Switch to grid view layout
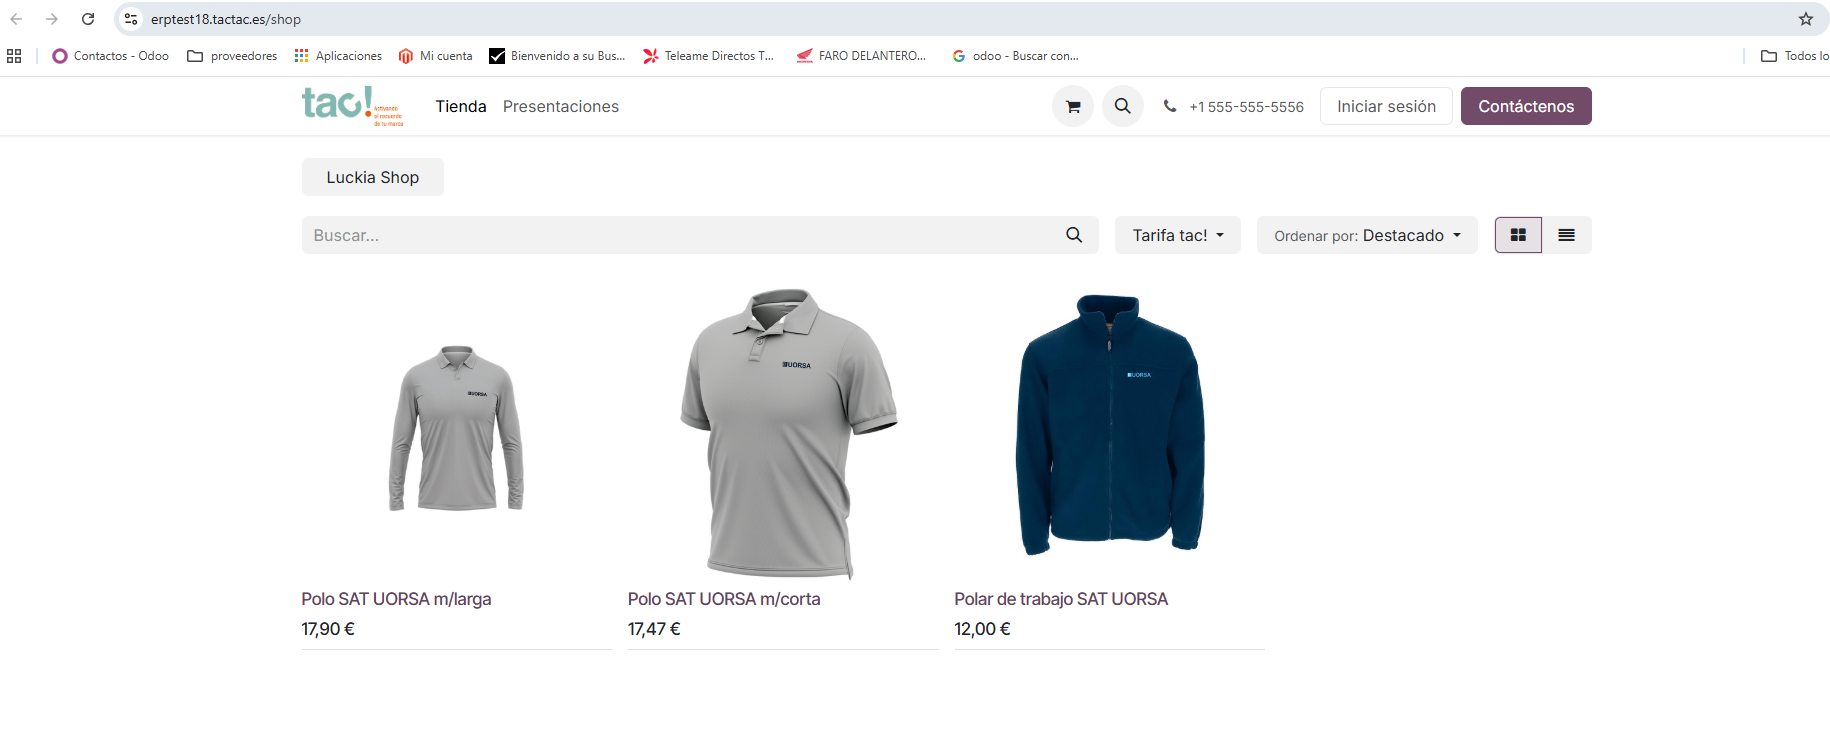The height and width of the screenshot is (729, 1830). click(1518, 235)
